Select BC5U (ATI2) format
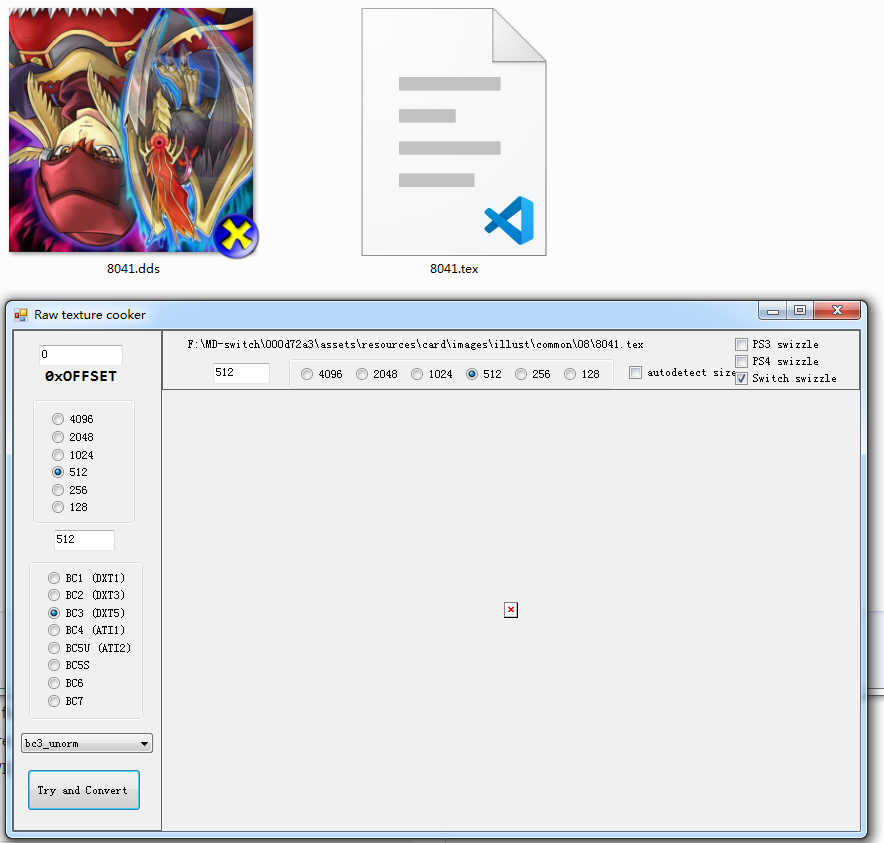Image resolution: width=884 pixels, height=843 pixels. (x=54, y=647)
